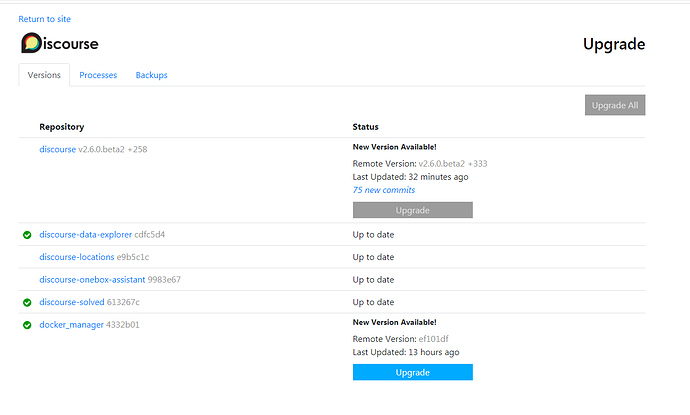Click discourse's New Version Available! notice
This screenshot has height=415, width=690.
pyautogui.click(x=394, y=147)
